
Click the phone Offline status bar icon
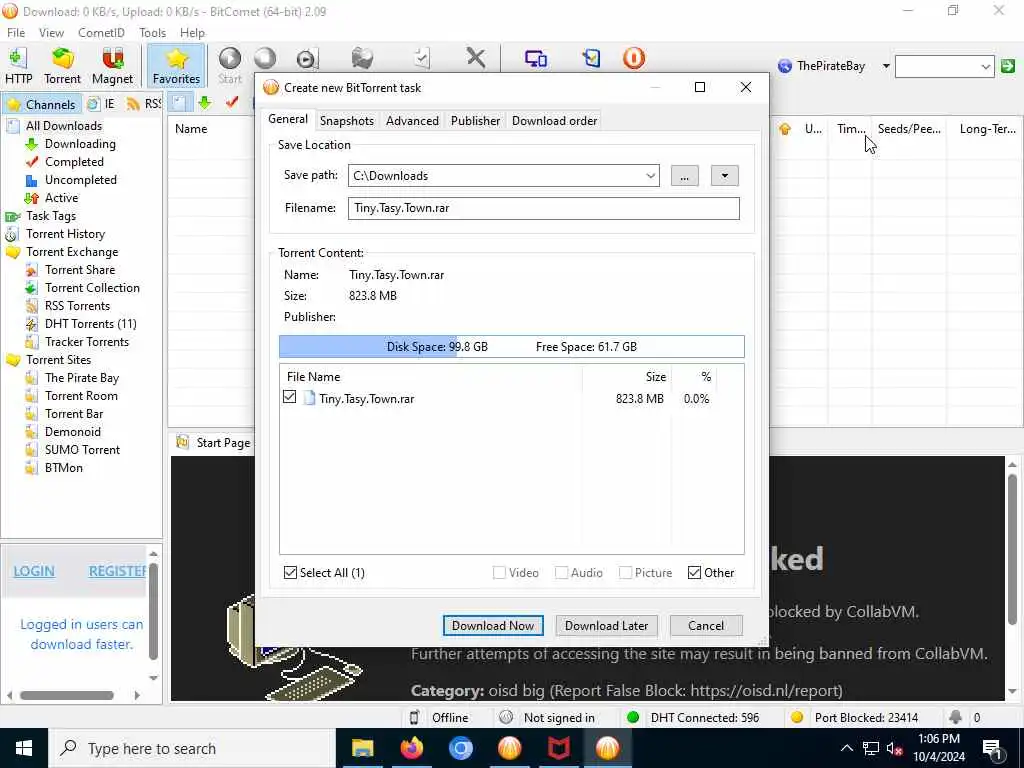(x=414, y=718)
